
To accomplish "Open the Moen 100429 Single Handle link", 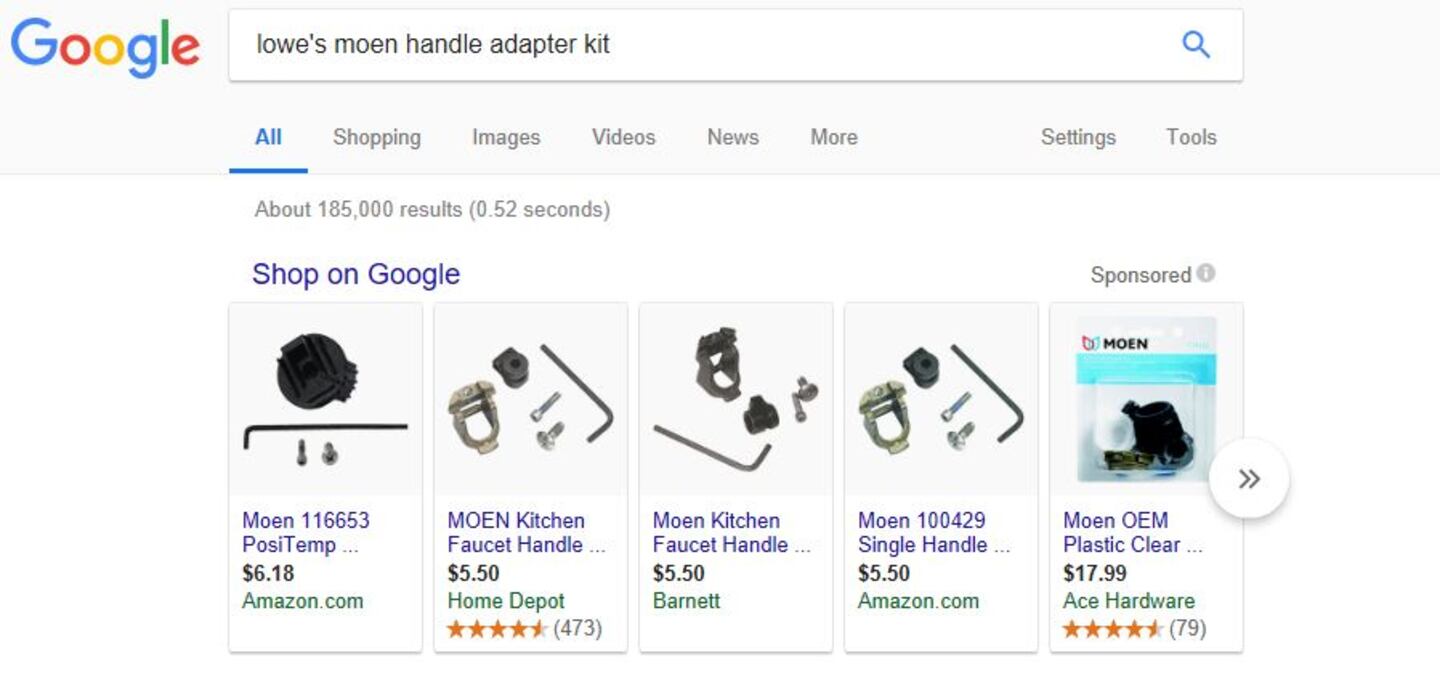I will 933,533.
